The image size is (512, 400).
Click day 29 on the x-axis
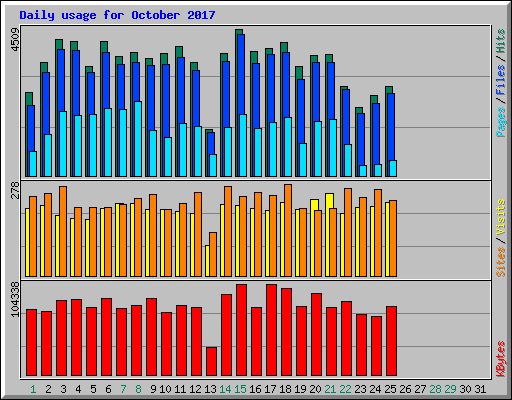click(450, 389)
